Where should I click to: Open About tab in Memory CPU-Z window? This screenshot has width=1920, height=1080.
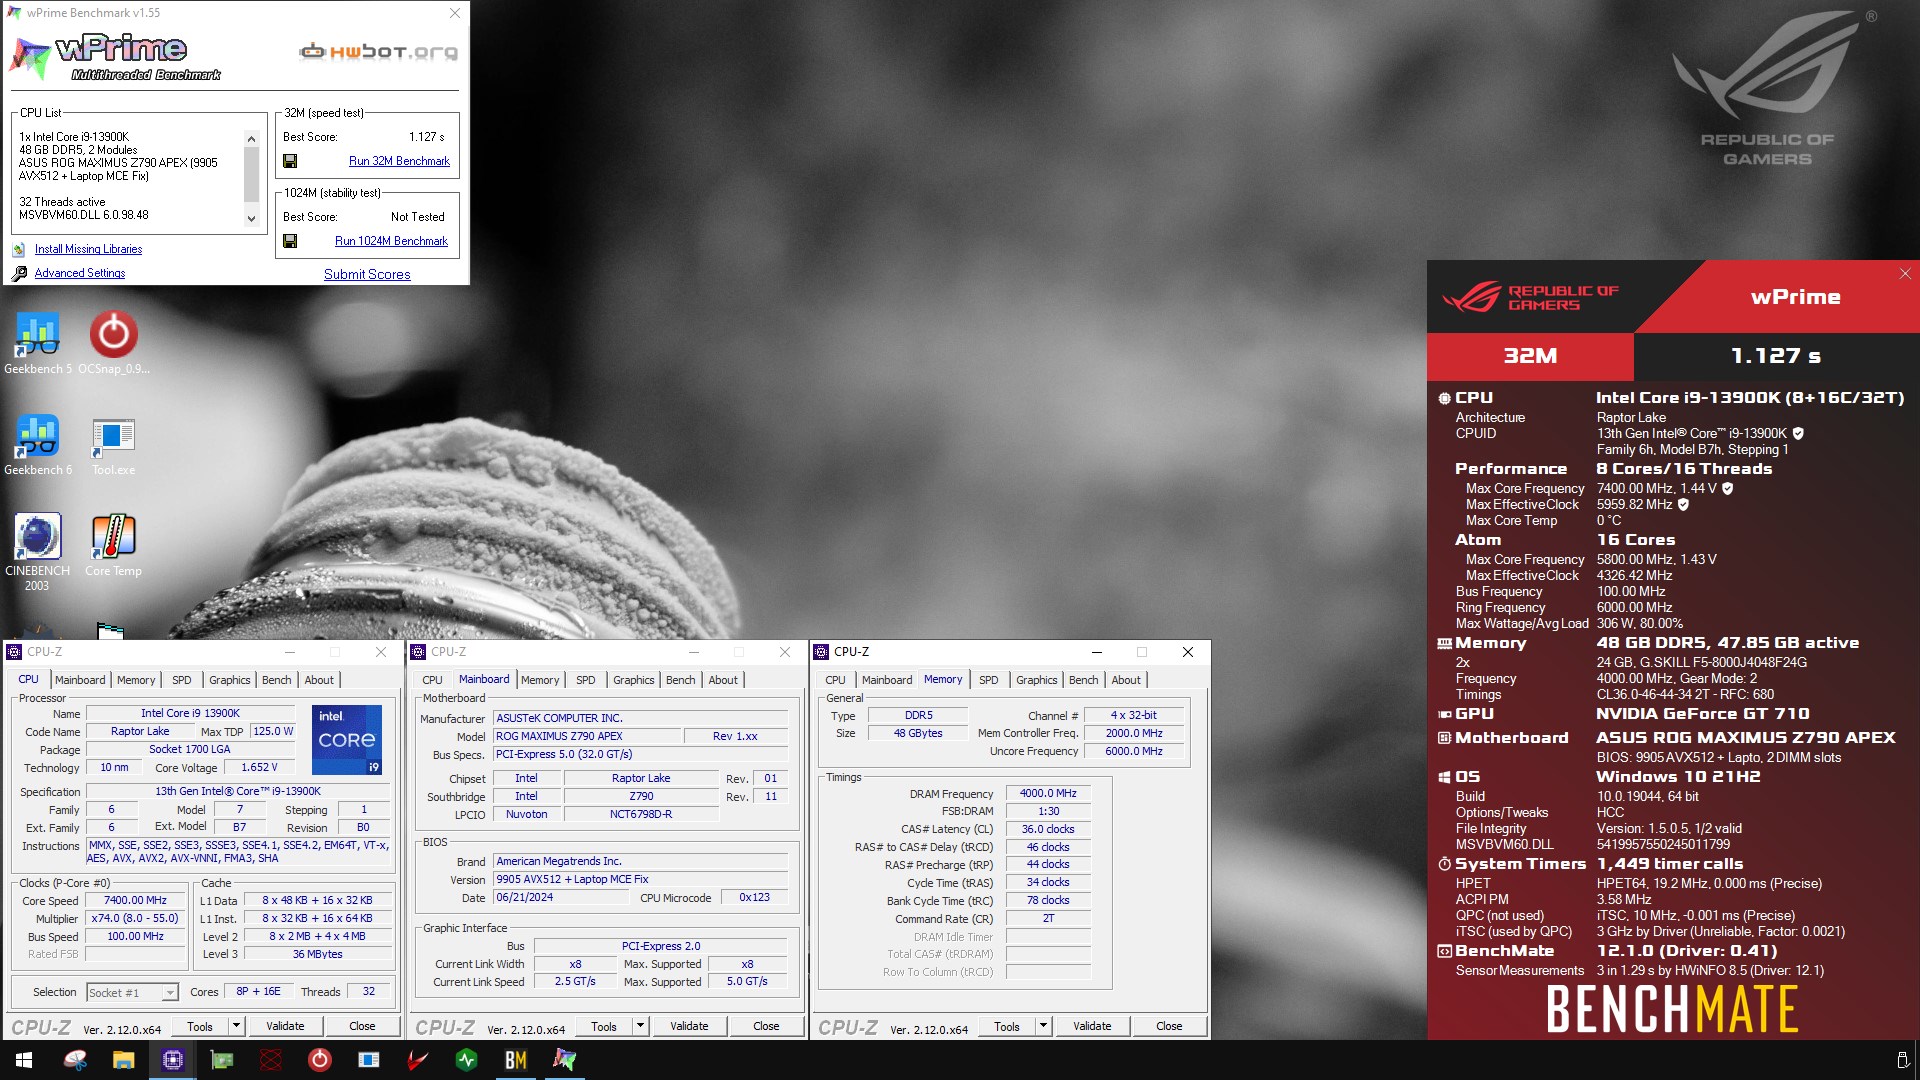(1126, 680)
